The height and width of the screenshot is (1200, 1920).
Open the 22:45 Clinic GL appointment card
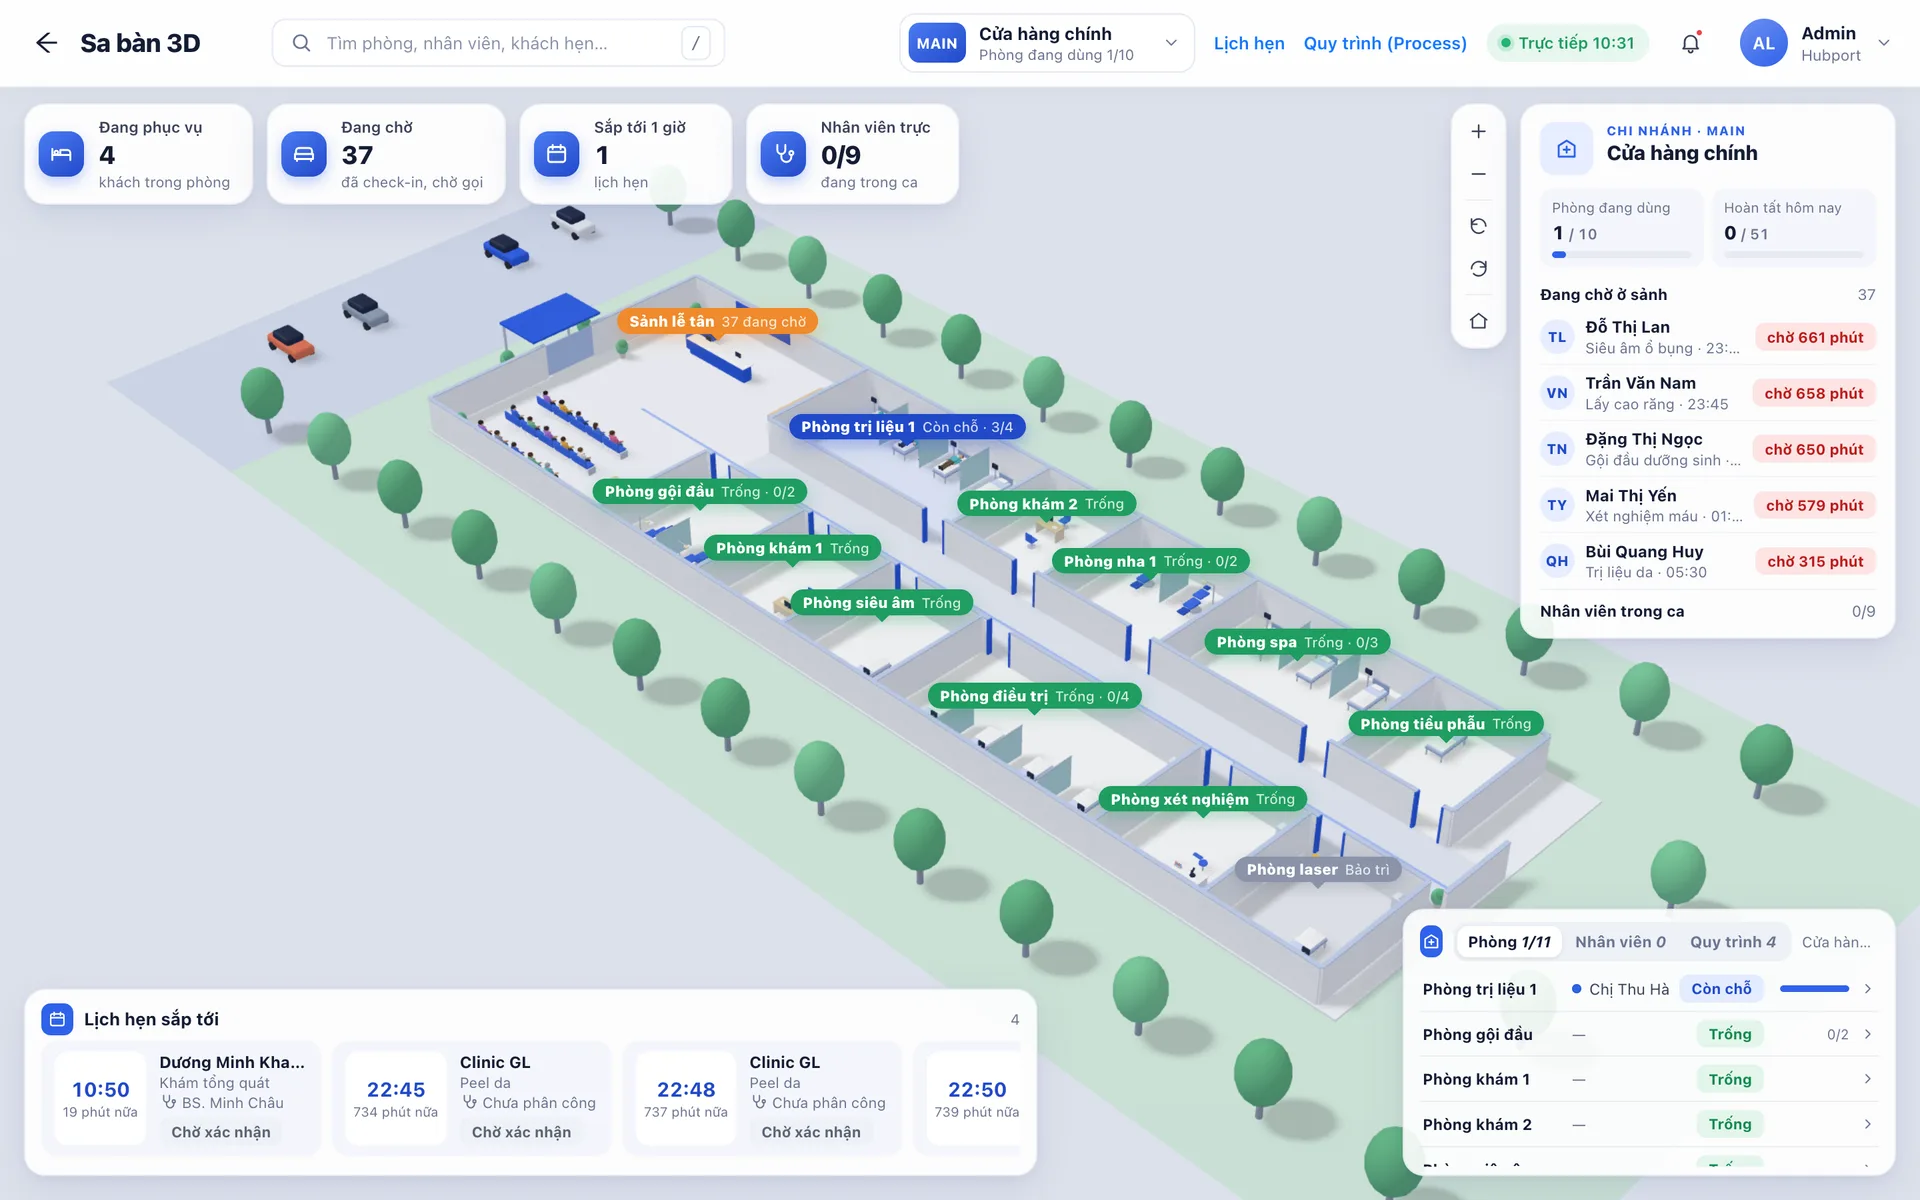472,1098
